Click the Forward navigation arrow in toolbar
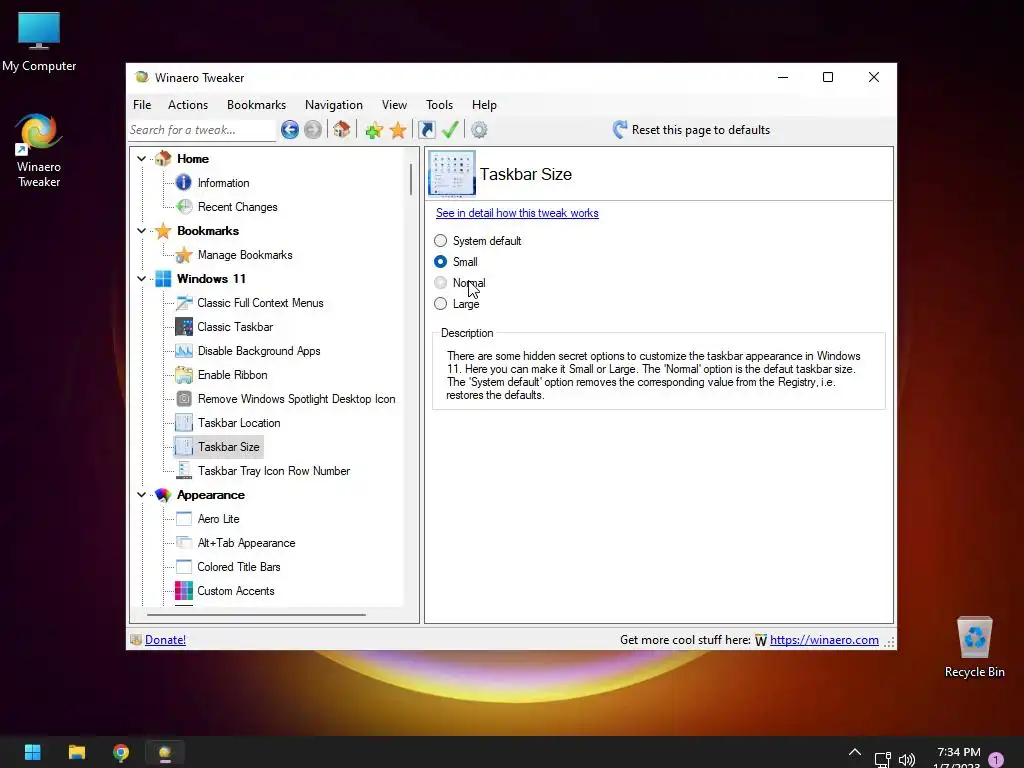This screenshot has height=768, width=1024. coord(313,130)
